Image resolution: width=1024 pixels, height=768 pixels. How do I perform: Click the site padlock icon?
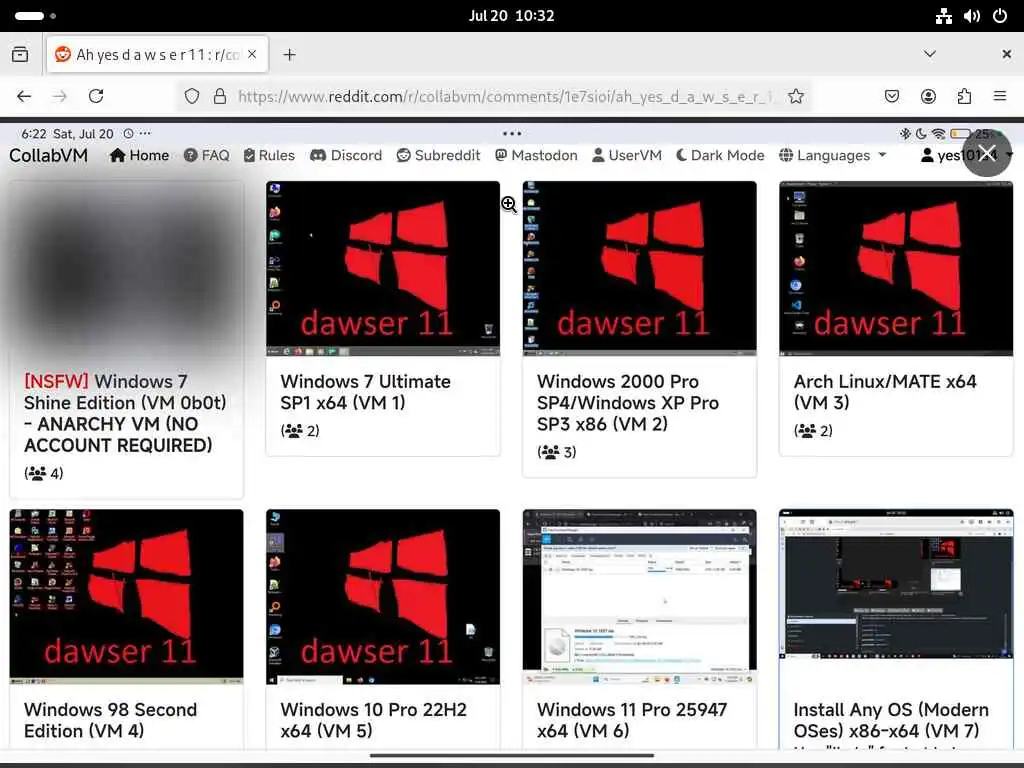tap(220, 96)
